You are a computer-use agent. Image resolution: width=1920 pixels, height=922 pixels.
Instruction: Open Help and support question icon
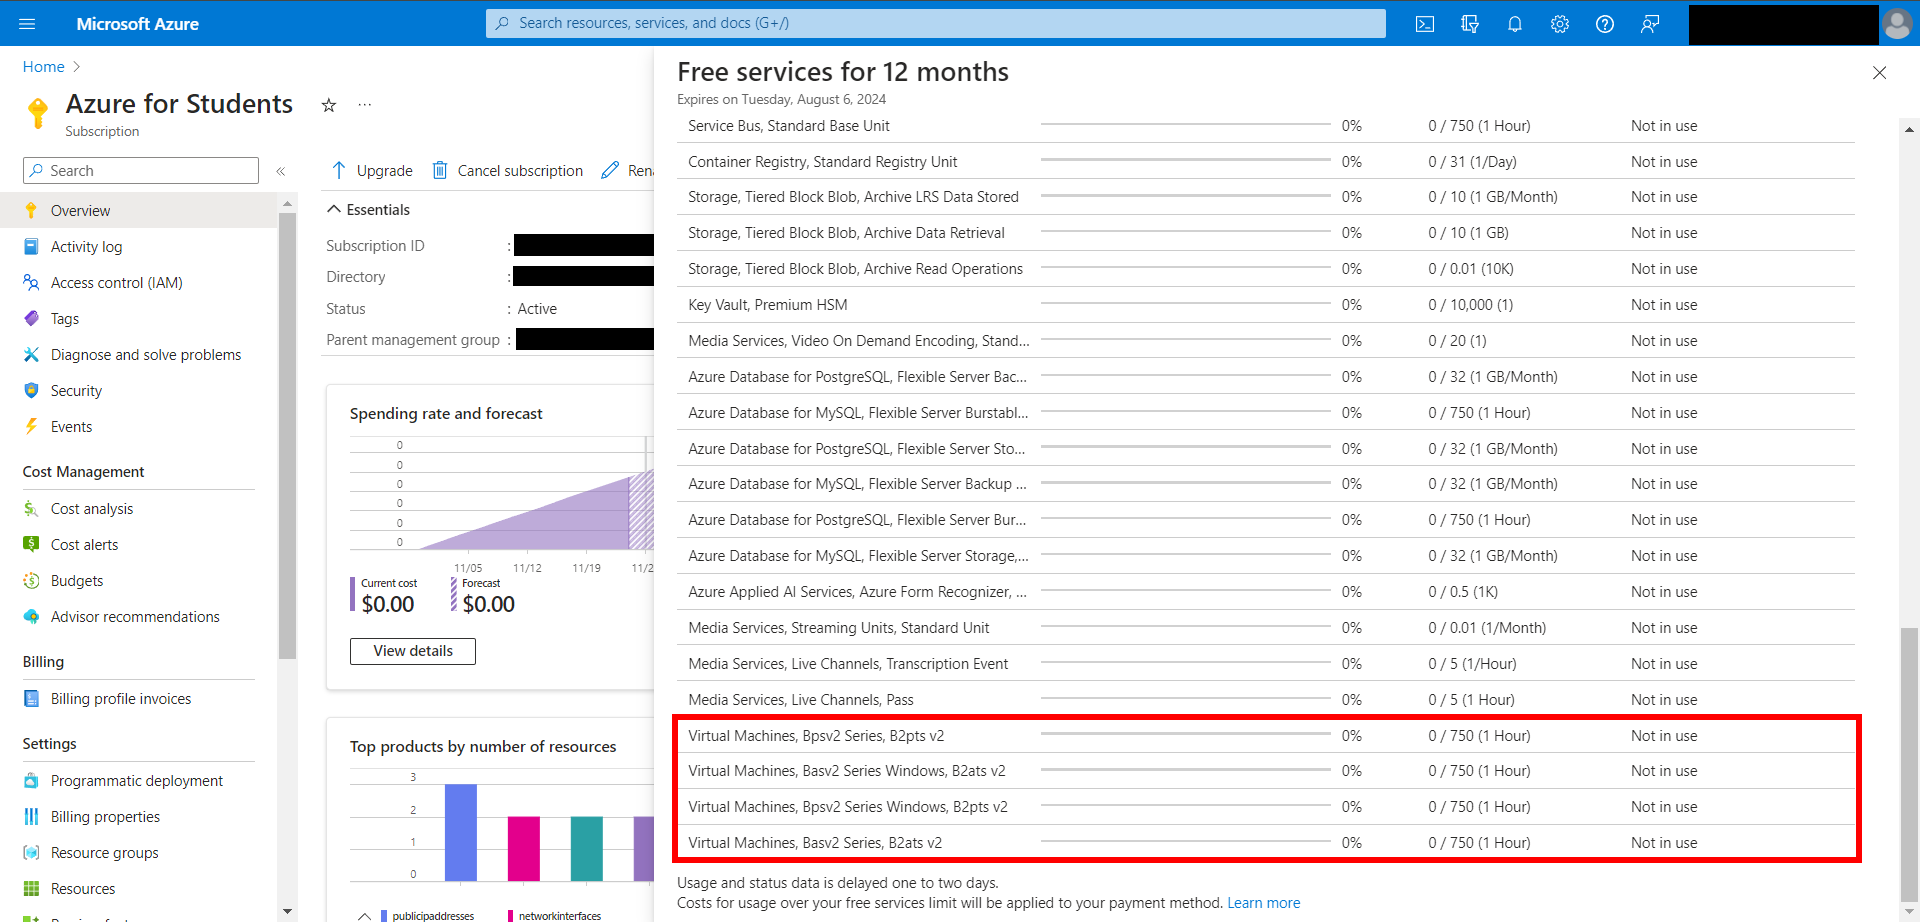[x=1605, y=23]
